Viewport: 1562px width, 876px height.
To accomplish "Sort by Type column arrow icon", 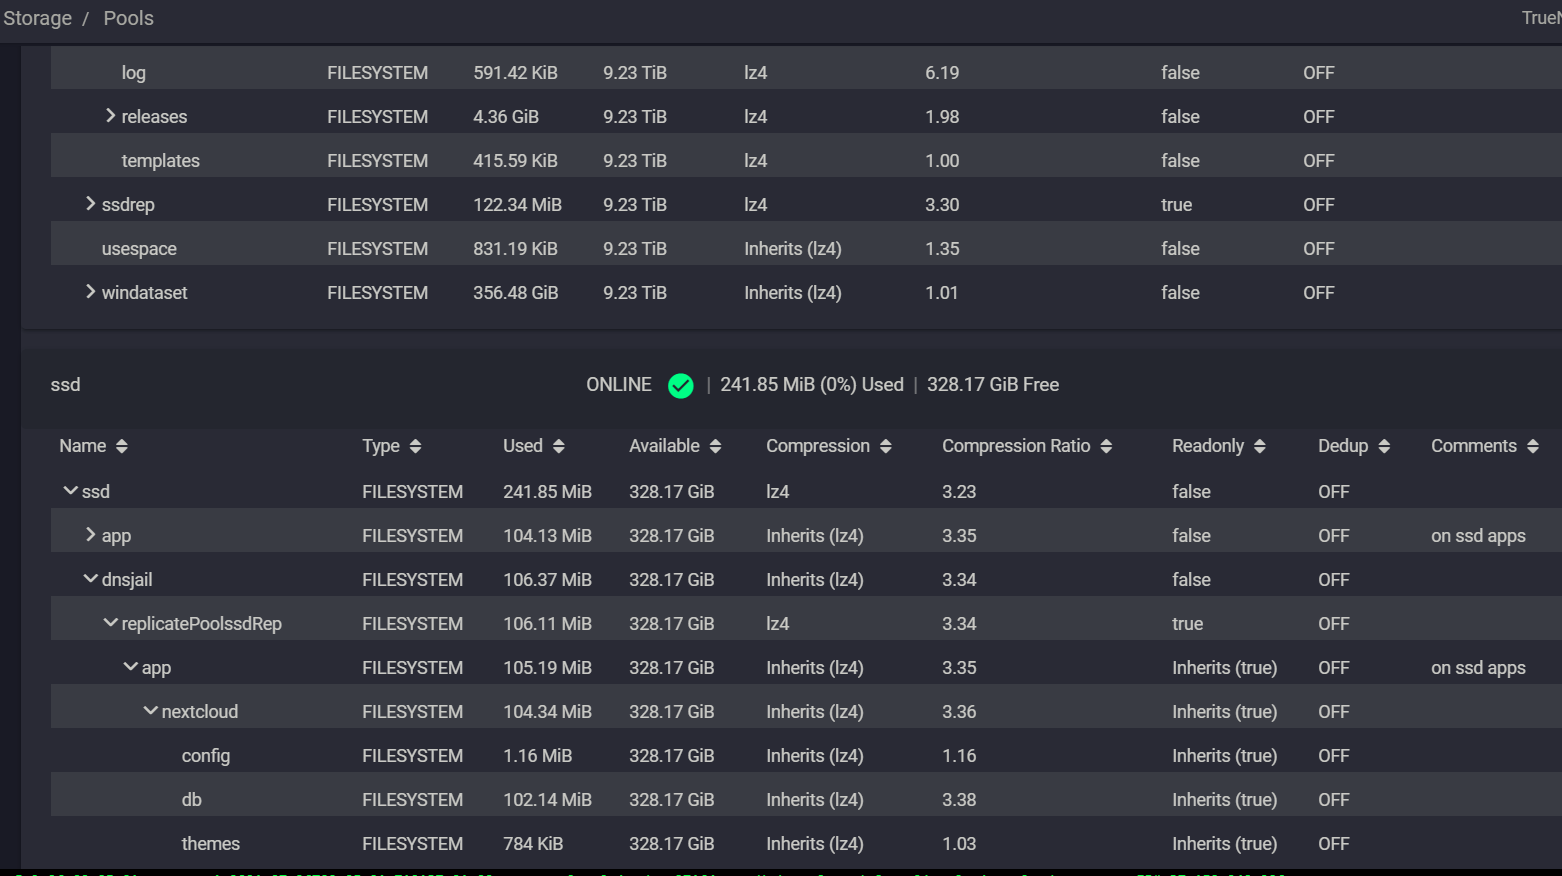I will (415, 446).
